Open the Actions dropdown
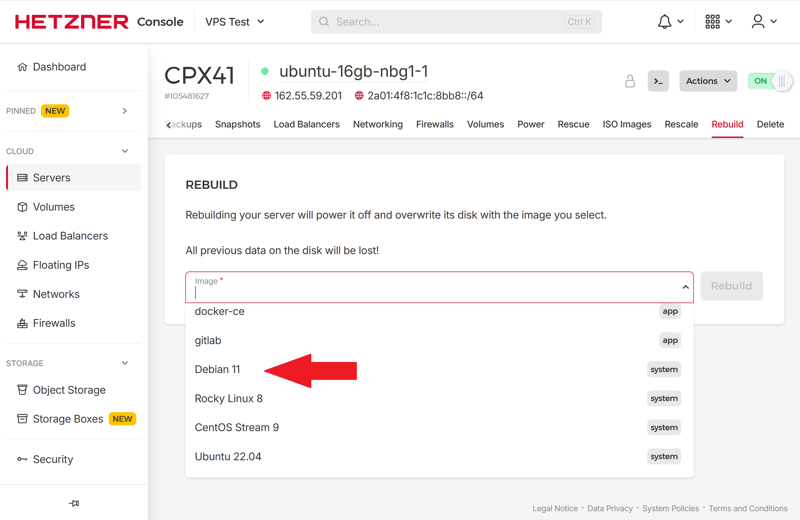The height and width of the screenshot is (520, 800). pyautogui.click(x=708, y=81)
